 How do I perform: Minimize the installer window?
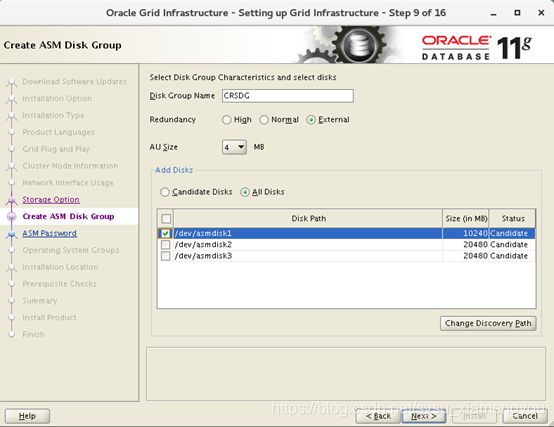pos(494,13)
